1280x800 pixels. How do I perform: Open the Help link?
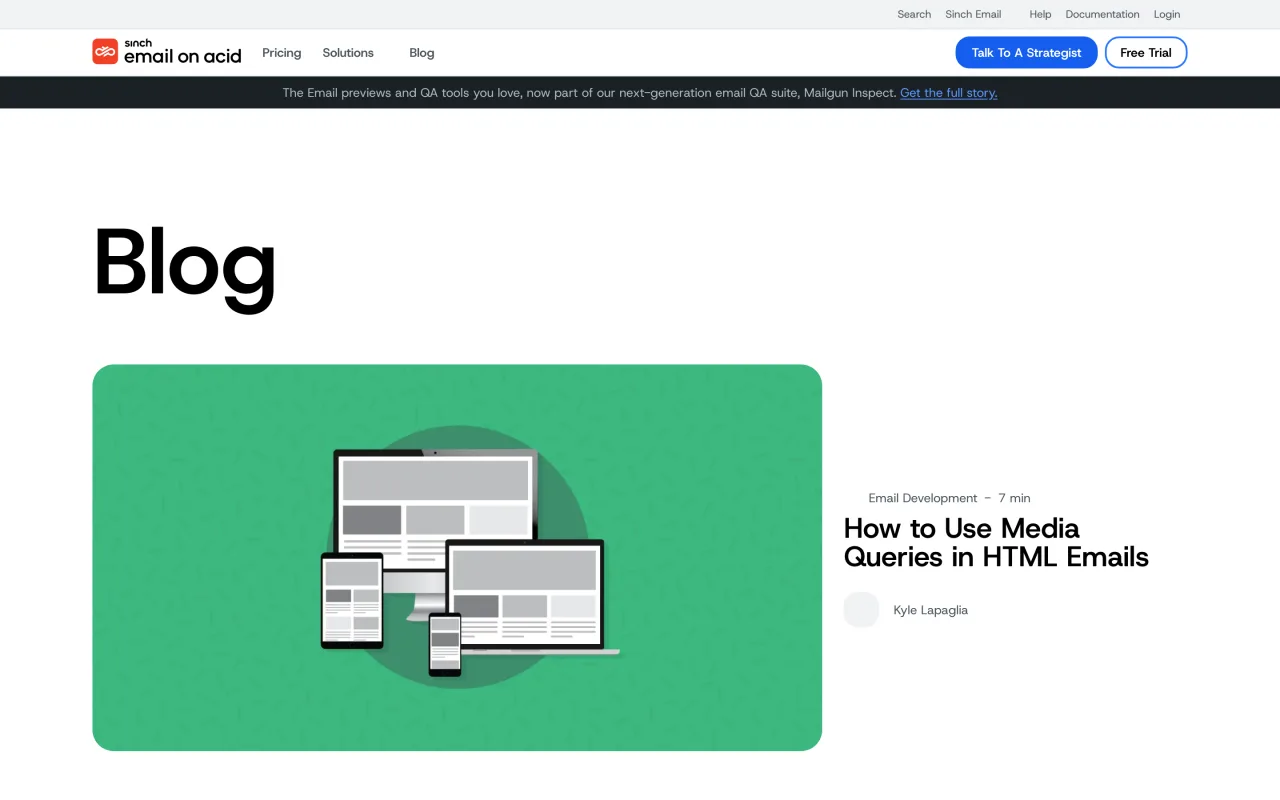point(1040,14)
